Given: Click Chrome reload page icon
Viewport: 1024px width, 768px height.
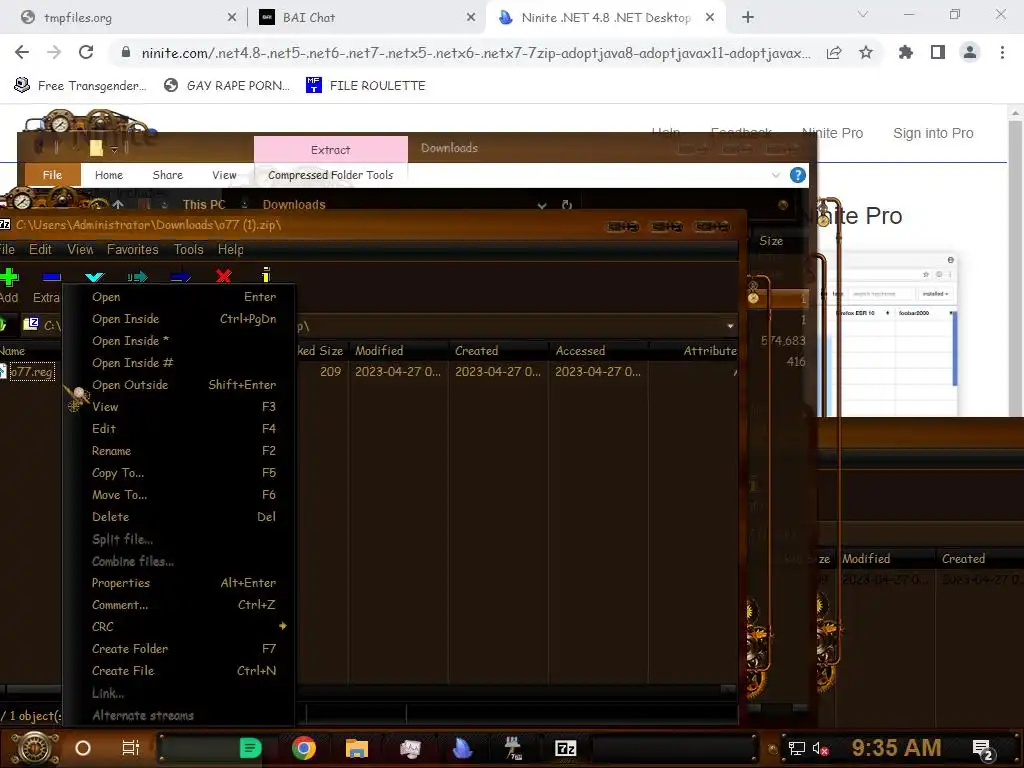Looking at the screenshot, I should click(x=86, y=52).
